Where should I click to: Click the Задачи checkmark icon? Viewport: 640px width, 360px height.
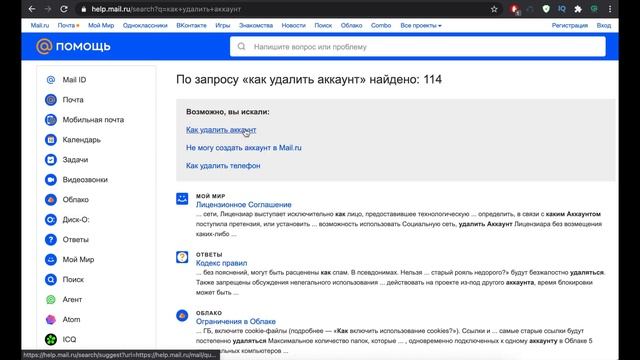pyautogui.click(x=51, y=160)
